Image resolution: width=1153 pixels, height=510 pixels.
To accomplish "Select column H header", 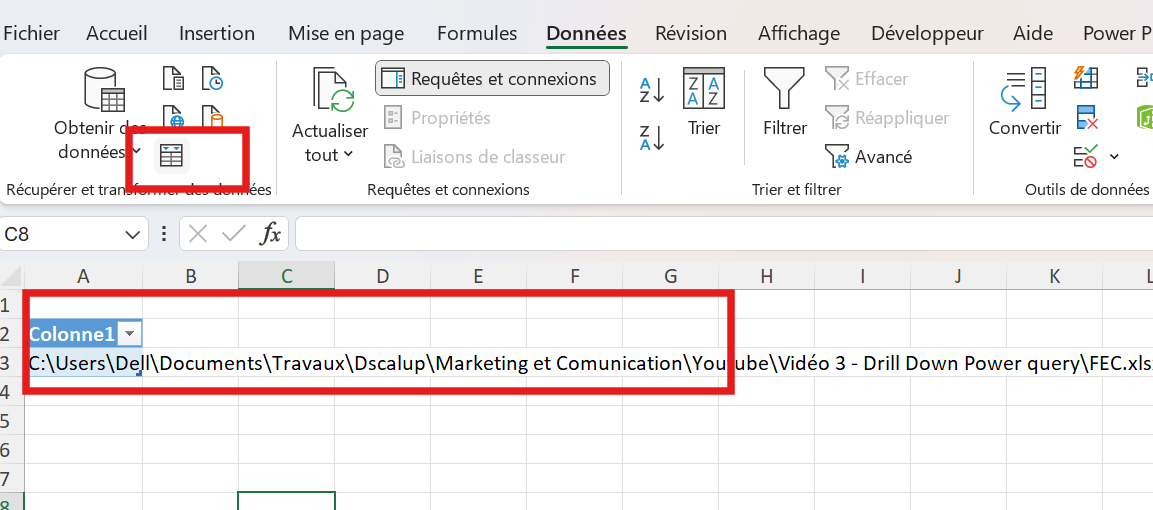I will coord(766,276).
